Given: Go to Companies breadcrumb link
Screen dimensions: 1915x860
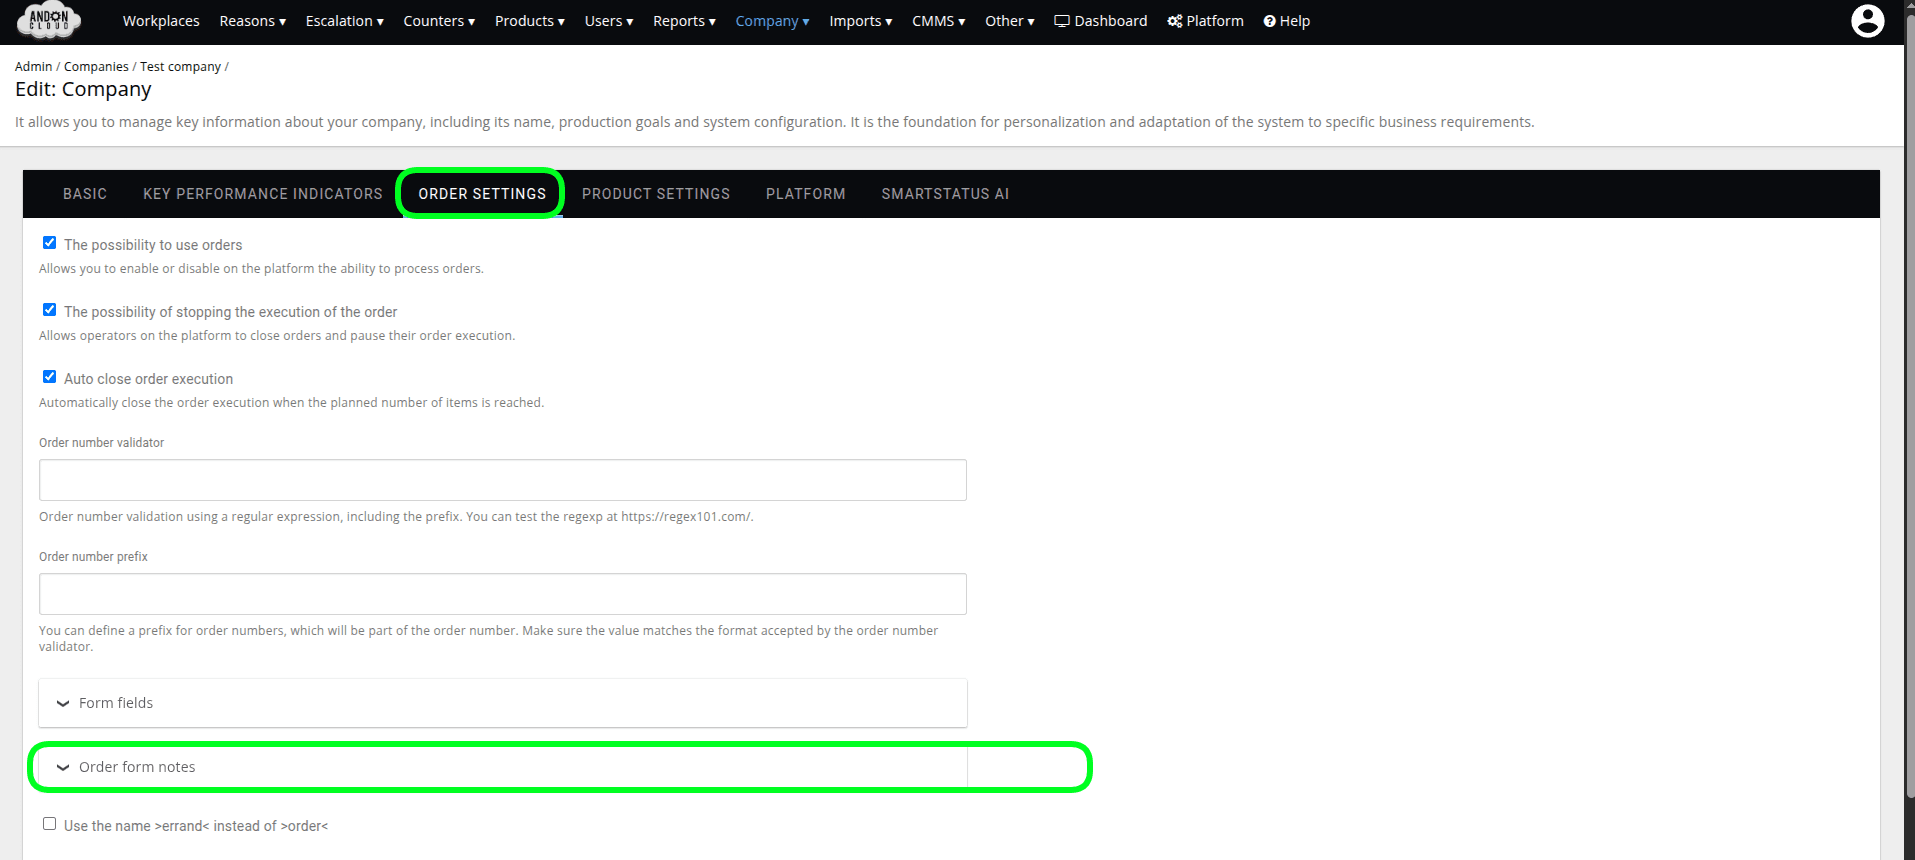Looking at the screenshot, I should point(96,67).
